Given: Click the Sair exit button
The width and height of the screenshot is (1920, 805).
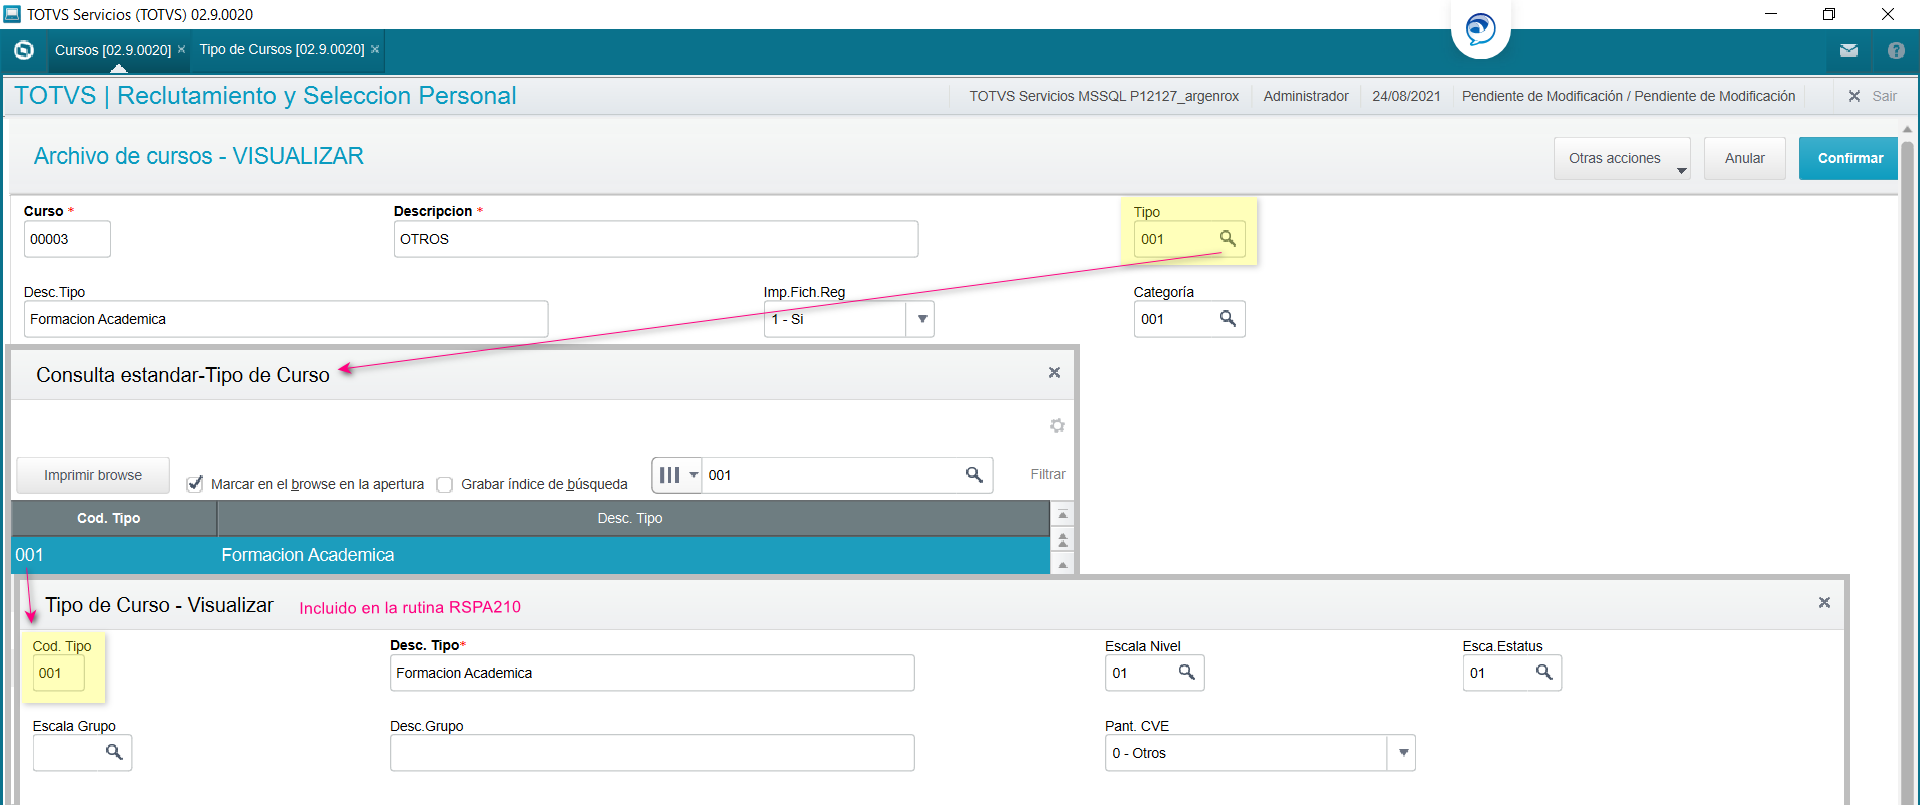Looking at the screenshot, I should (1873, 96).
